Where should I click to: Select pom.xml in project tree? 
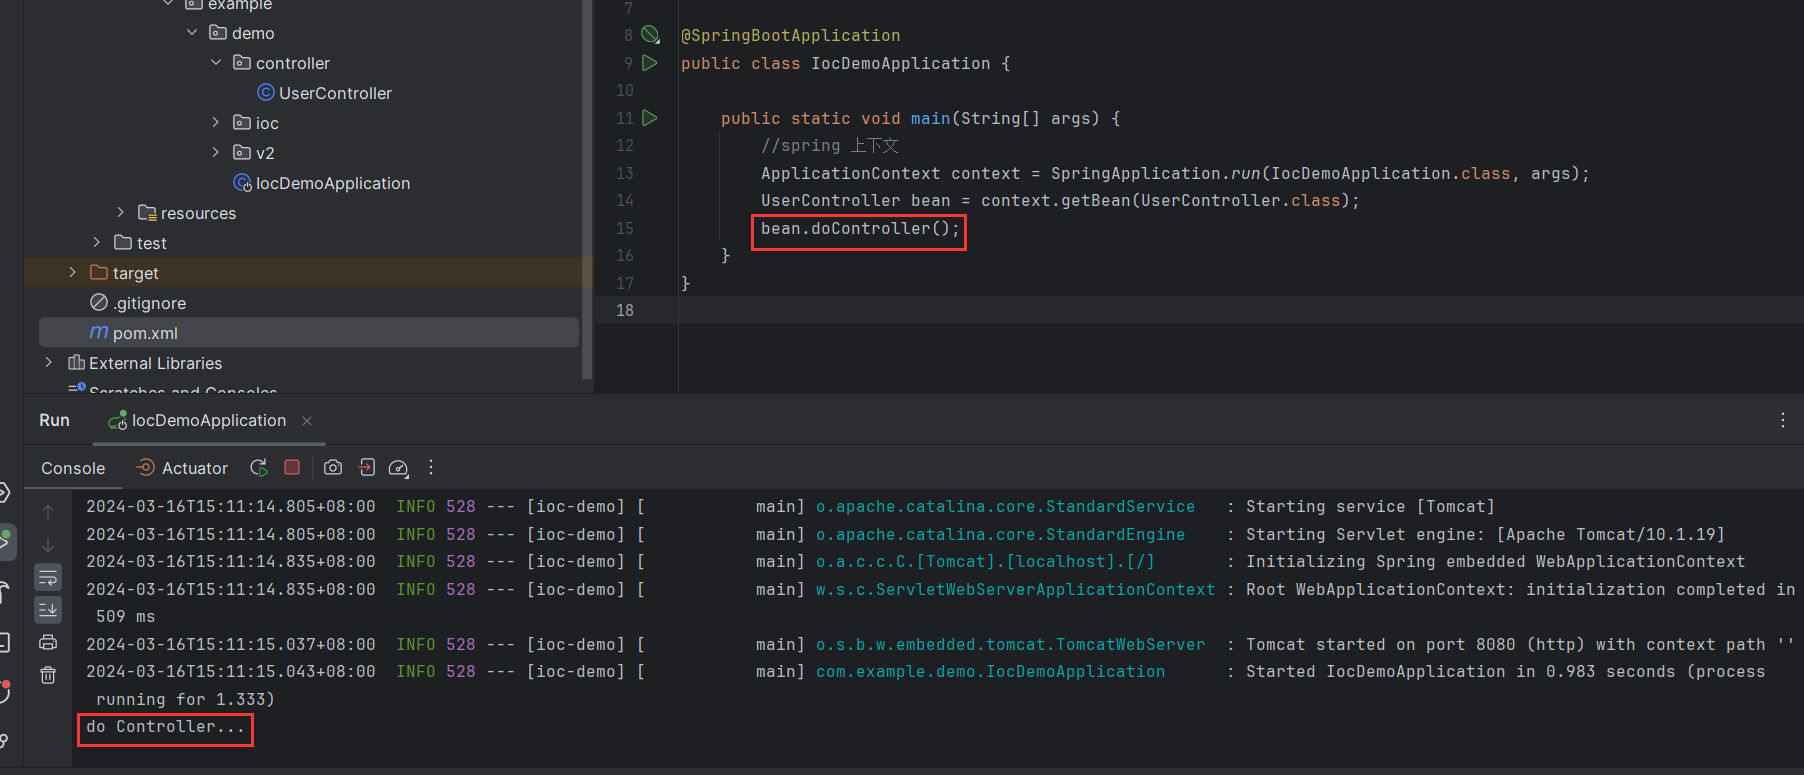[x=145, y=333]
